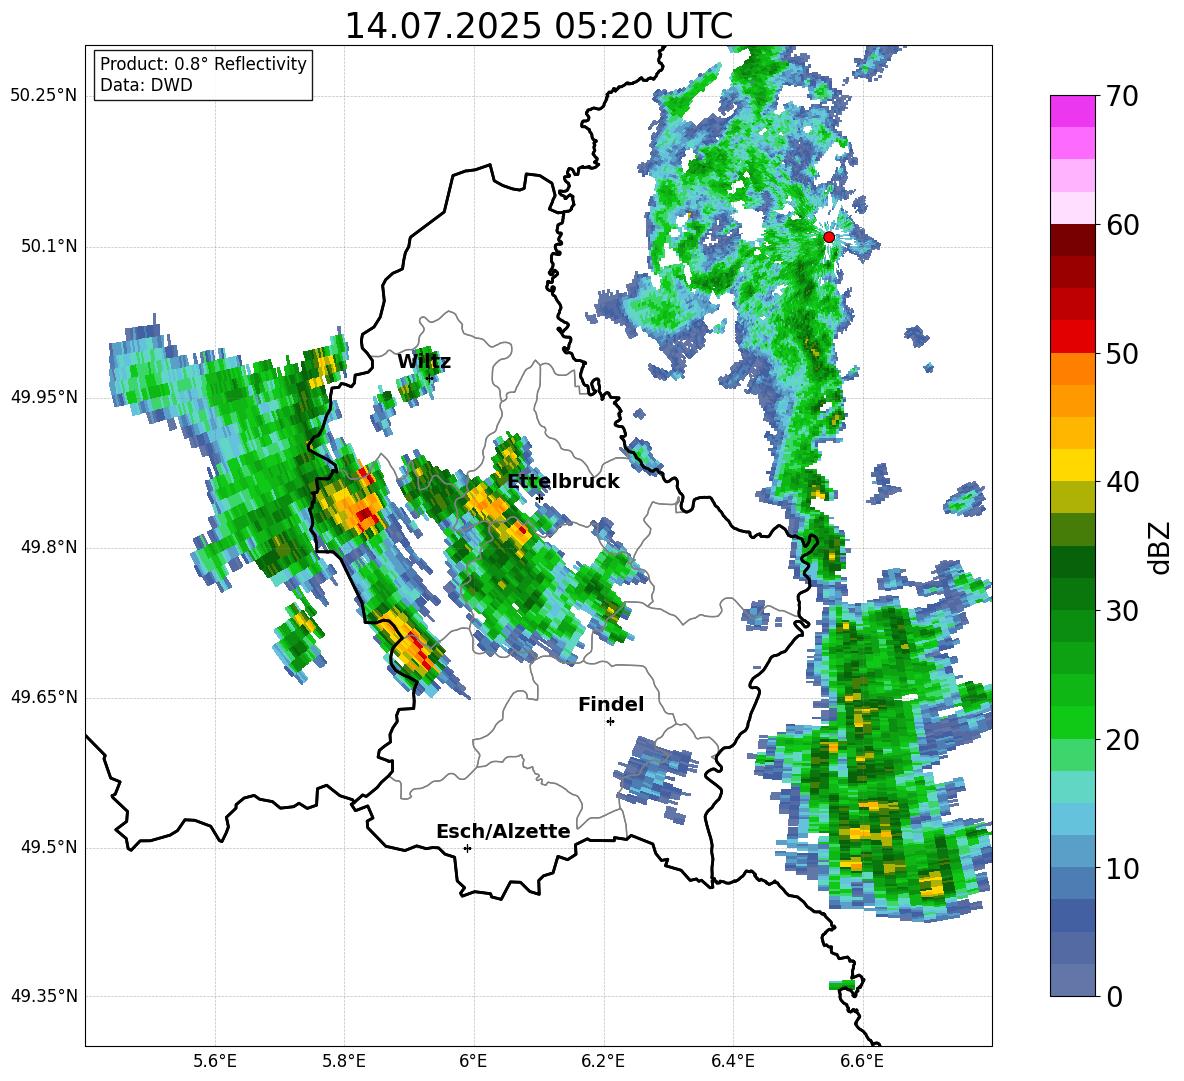Click the dBZ colorbar label

tap(1161, 547)
